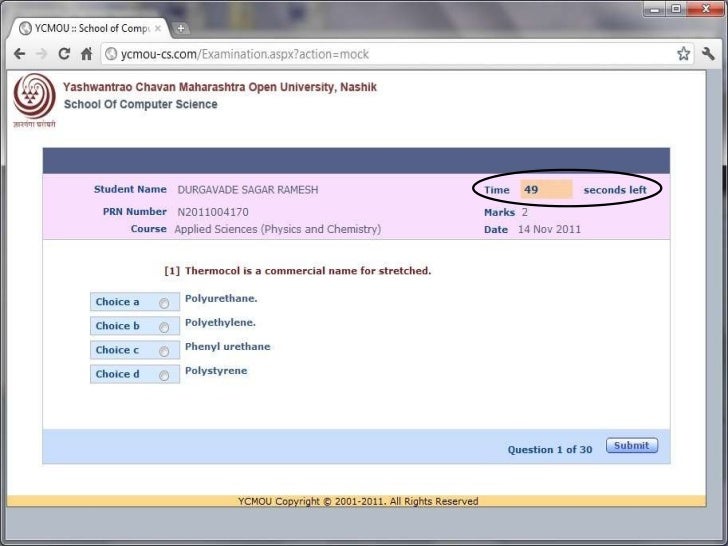The image size is (728, 546).
Task: Click the globe icon in the address bar
Action: [x=111, y=54]
